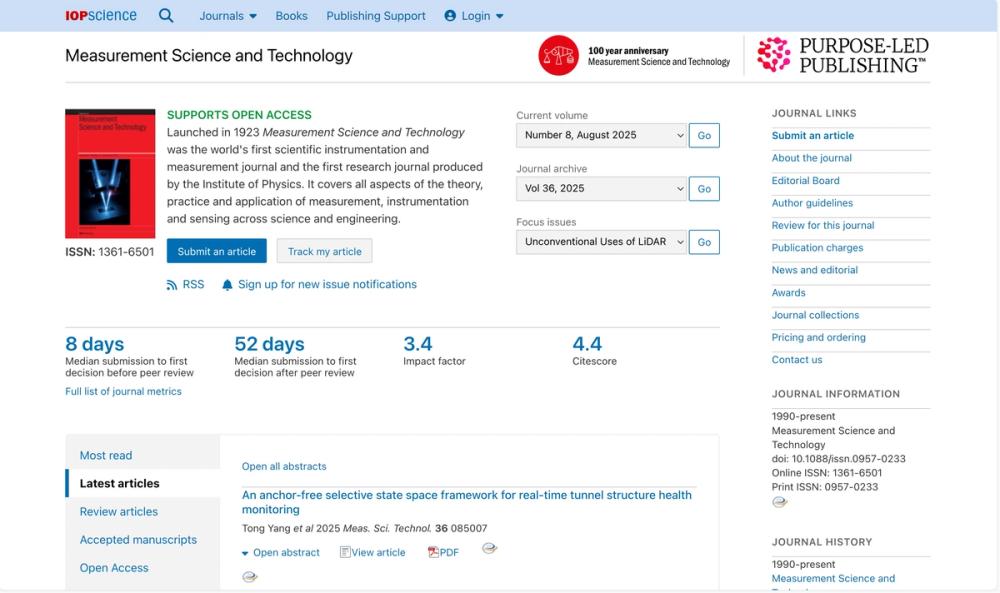This screenshot has height=593, width=1000.
Task: Expand the Login dropdown
Action: pyautogui.click(x=474, y=16)
